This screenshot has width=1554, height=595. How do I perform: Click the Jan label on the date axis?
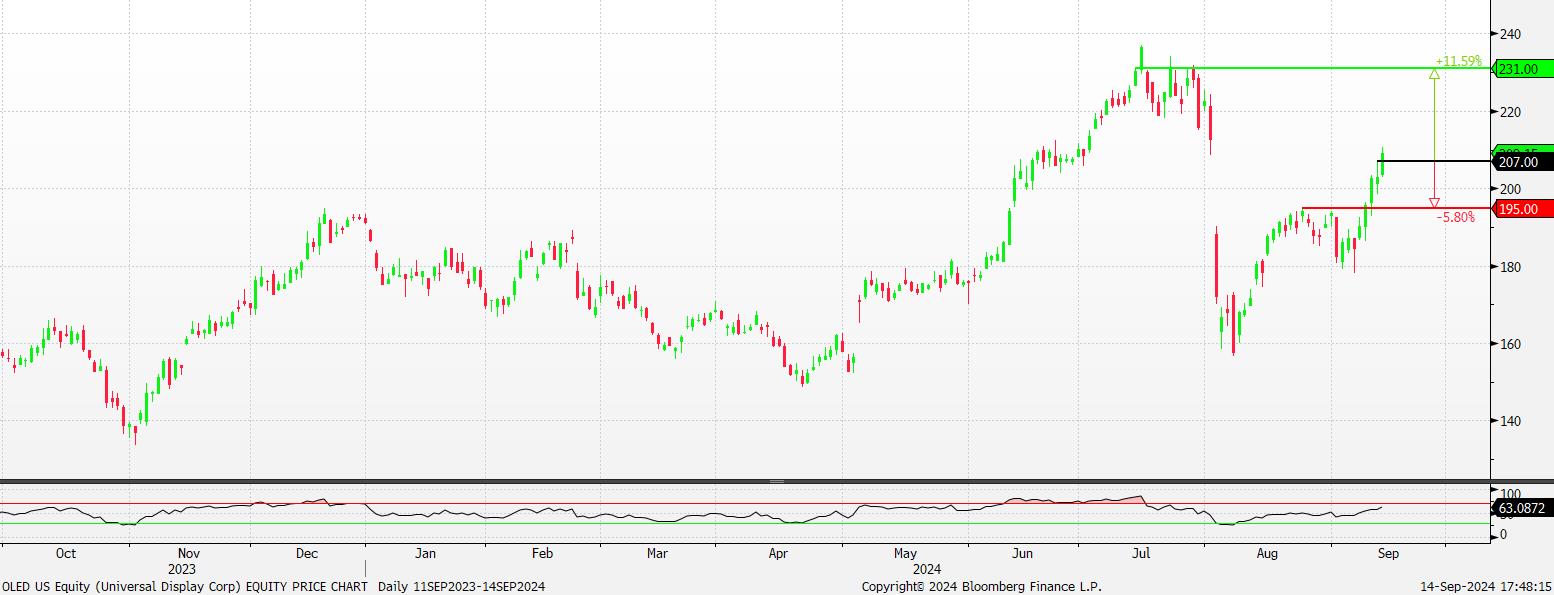[425, 553]
